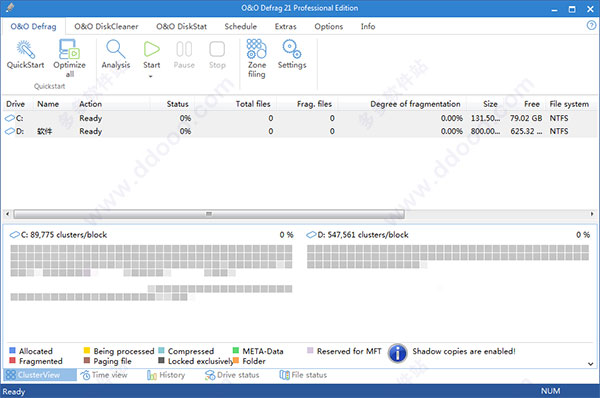Image resolution: width=600 pixels, height=398 pixels.
Task: Click the app icon in the title bar
Action: [x=10, y=8]
